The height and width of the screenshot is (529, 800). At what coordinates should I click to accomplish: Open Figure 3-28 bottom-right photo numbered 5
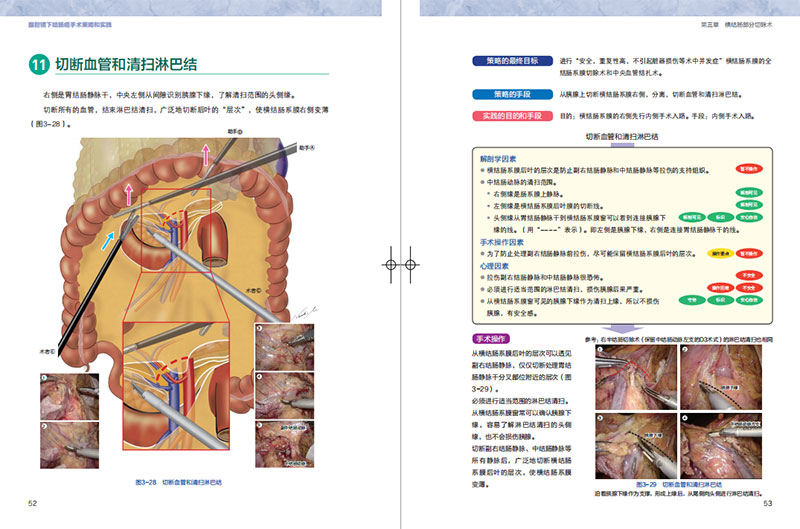(285, 444)
